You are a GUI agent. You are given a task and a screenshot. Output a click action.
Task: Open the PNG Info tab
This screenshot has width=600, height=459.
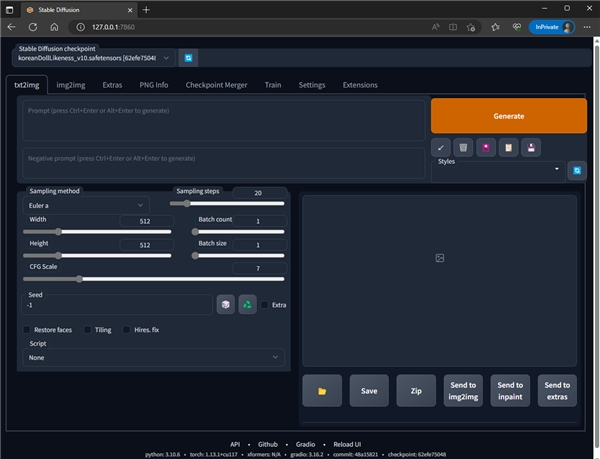[154, 85]
